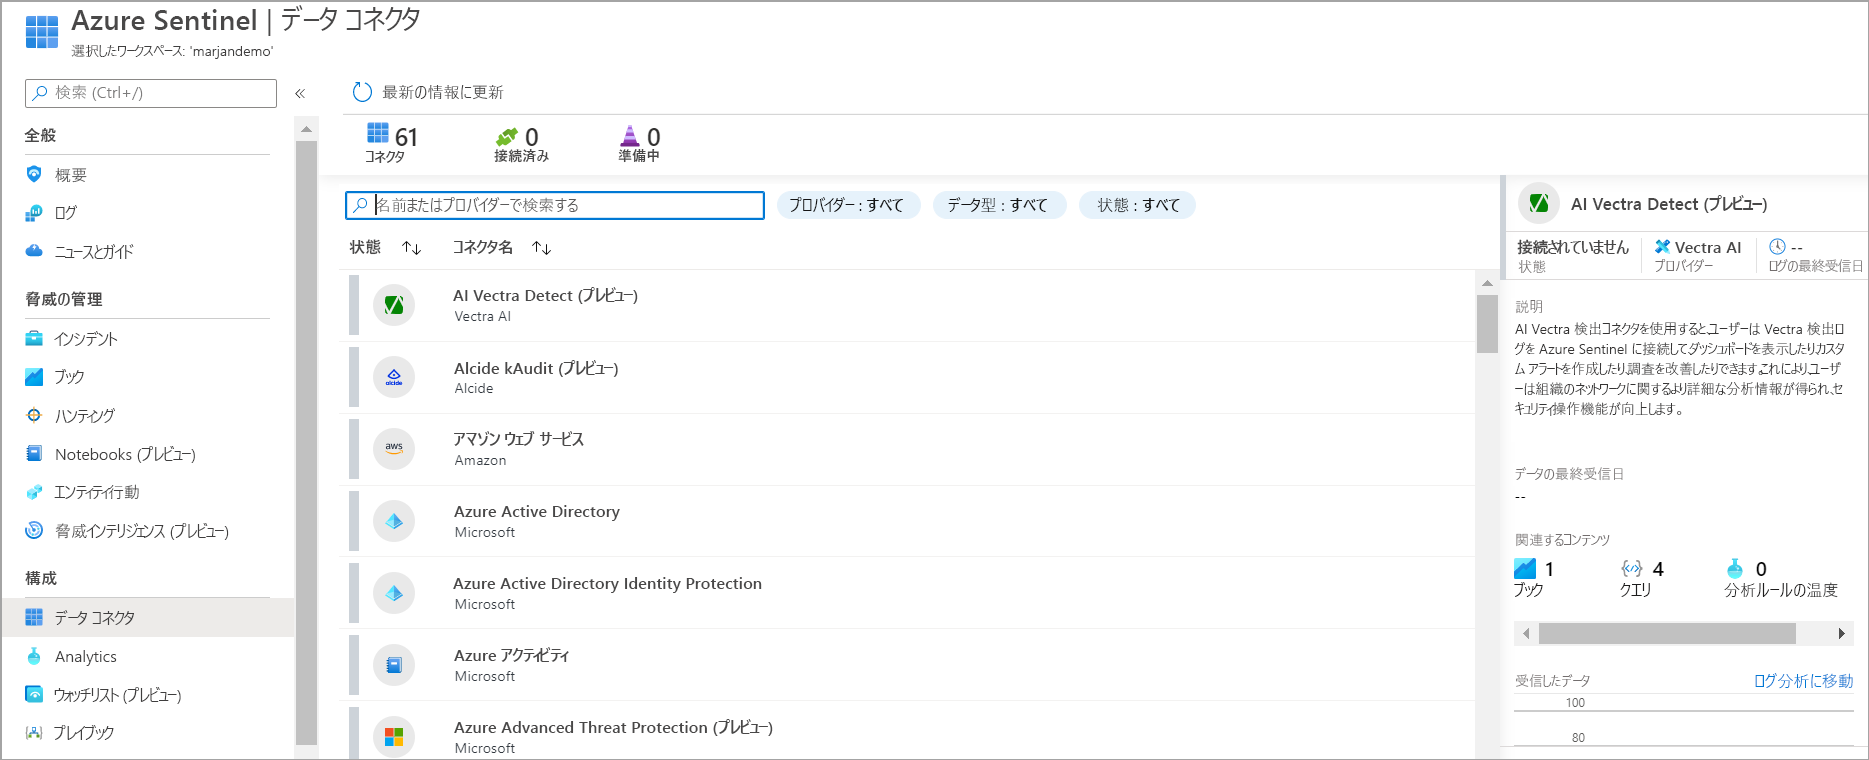The width and height of the screenshot is (1869, 760).
Task: Click the right arrow of the details scrollbar
Action: [x=1842, y=633]
